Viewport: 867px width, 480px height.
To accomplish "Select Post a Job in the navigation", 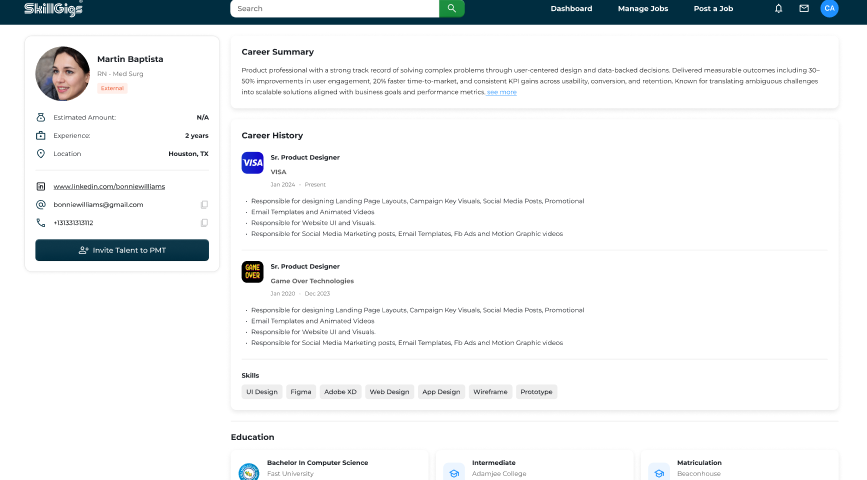I will [x=713, y=8].
